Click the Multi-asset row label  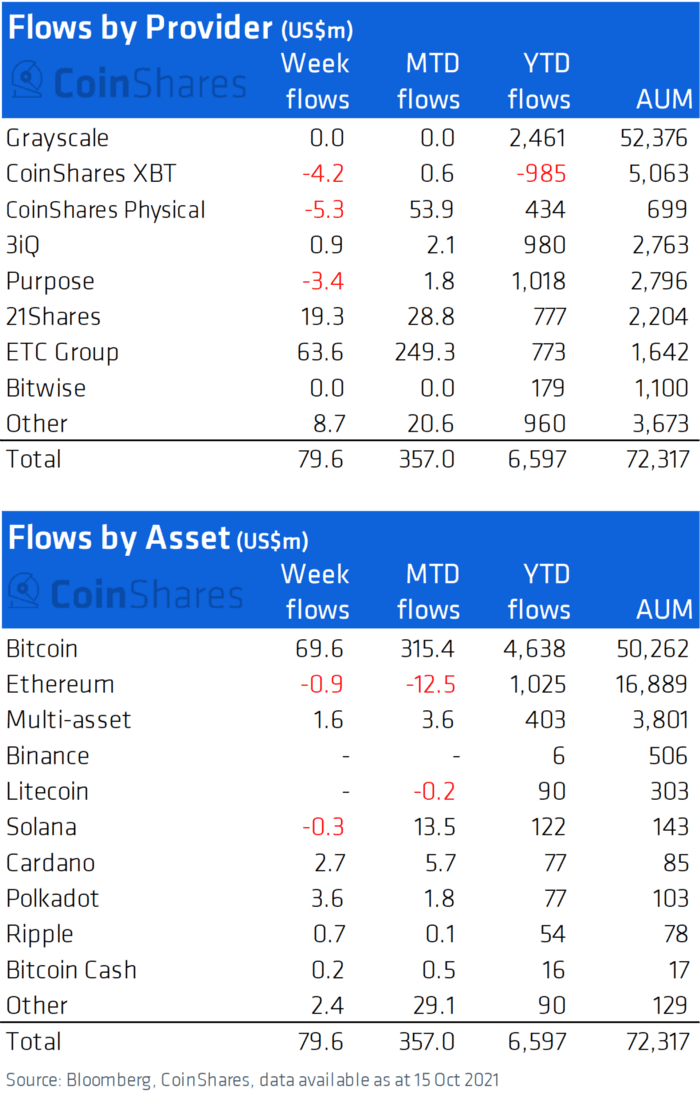pyautogui.click(x=69, y=720)
